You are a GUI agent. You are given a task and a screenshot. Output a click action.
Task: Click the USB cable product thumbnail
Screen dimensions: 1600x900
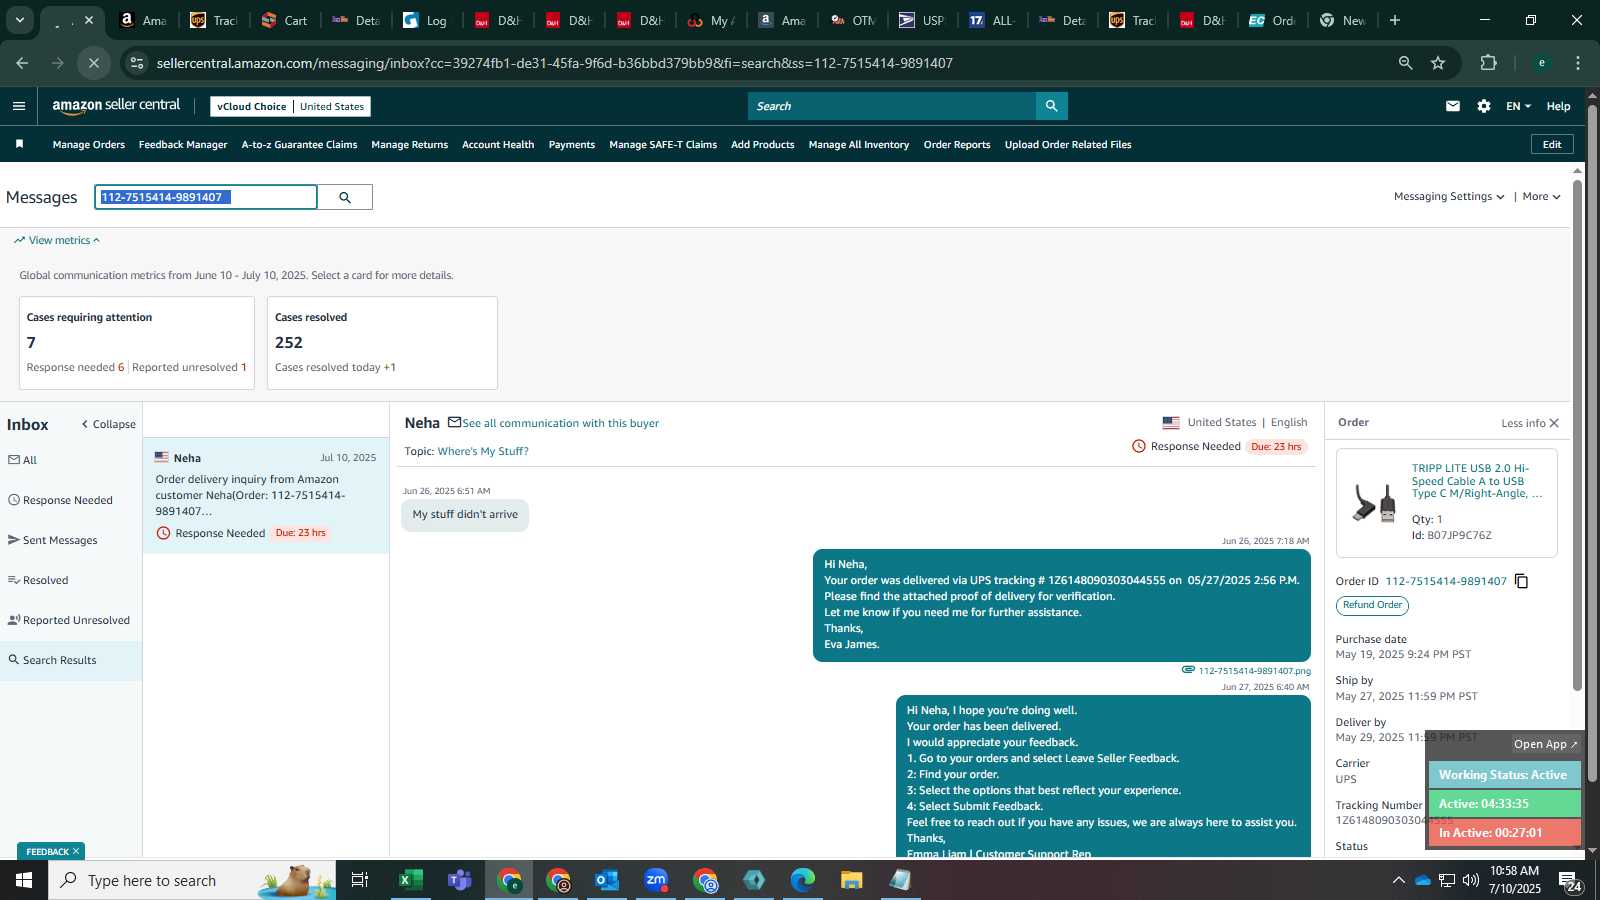click(x=1374, y=502)
